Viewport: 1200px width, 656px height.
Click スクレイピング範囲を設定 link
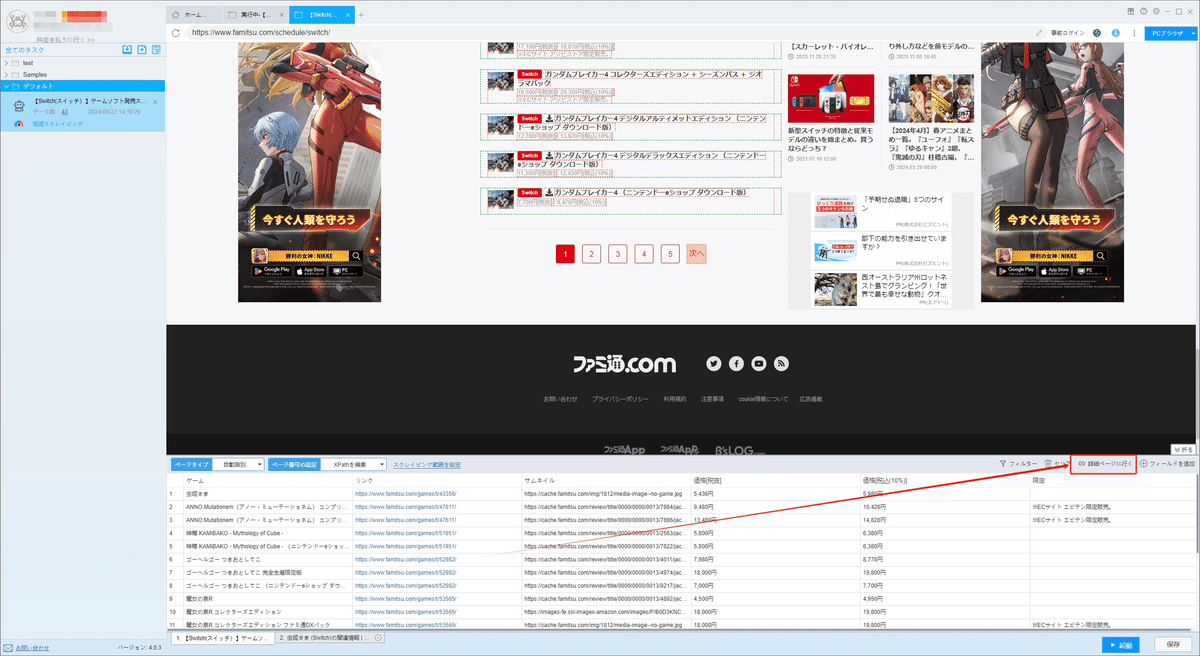coord(427,465)
